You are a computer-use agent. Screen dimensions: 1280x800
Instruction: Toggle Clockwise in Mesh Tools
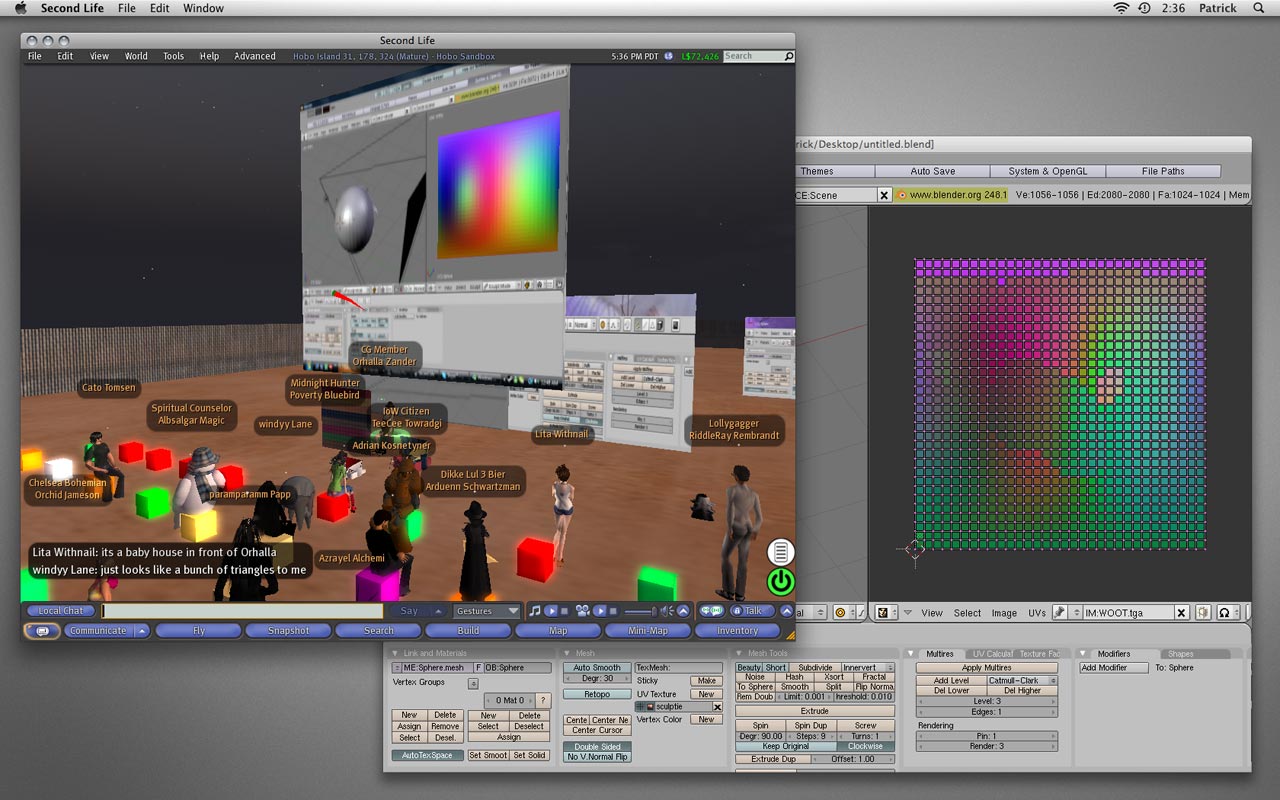(x=866, y=747)
